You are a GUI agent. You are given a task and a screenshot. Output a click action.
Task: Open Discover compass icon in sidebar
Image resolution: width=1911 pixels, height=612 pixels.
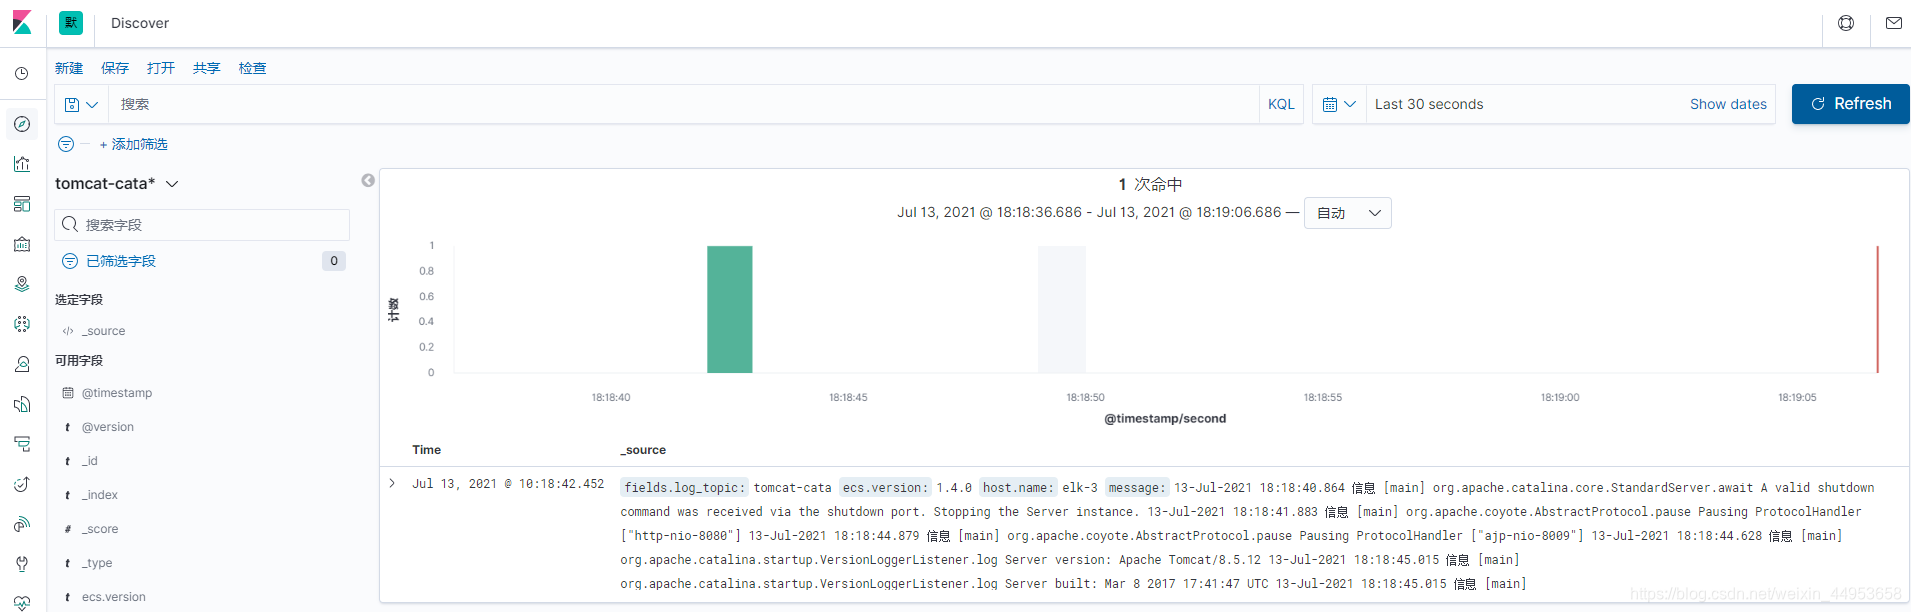point(22,124)
